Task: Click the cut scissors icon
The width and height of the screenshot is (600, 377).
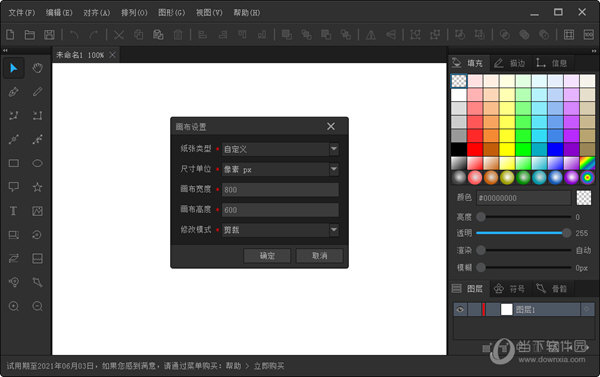Action: pyautogui.click(x=119, y=35)
